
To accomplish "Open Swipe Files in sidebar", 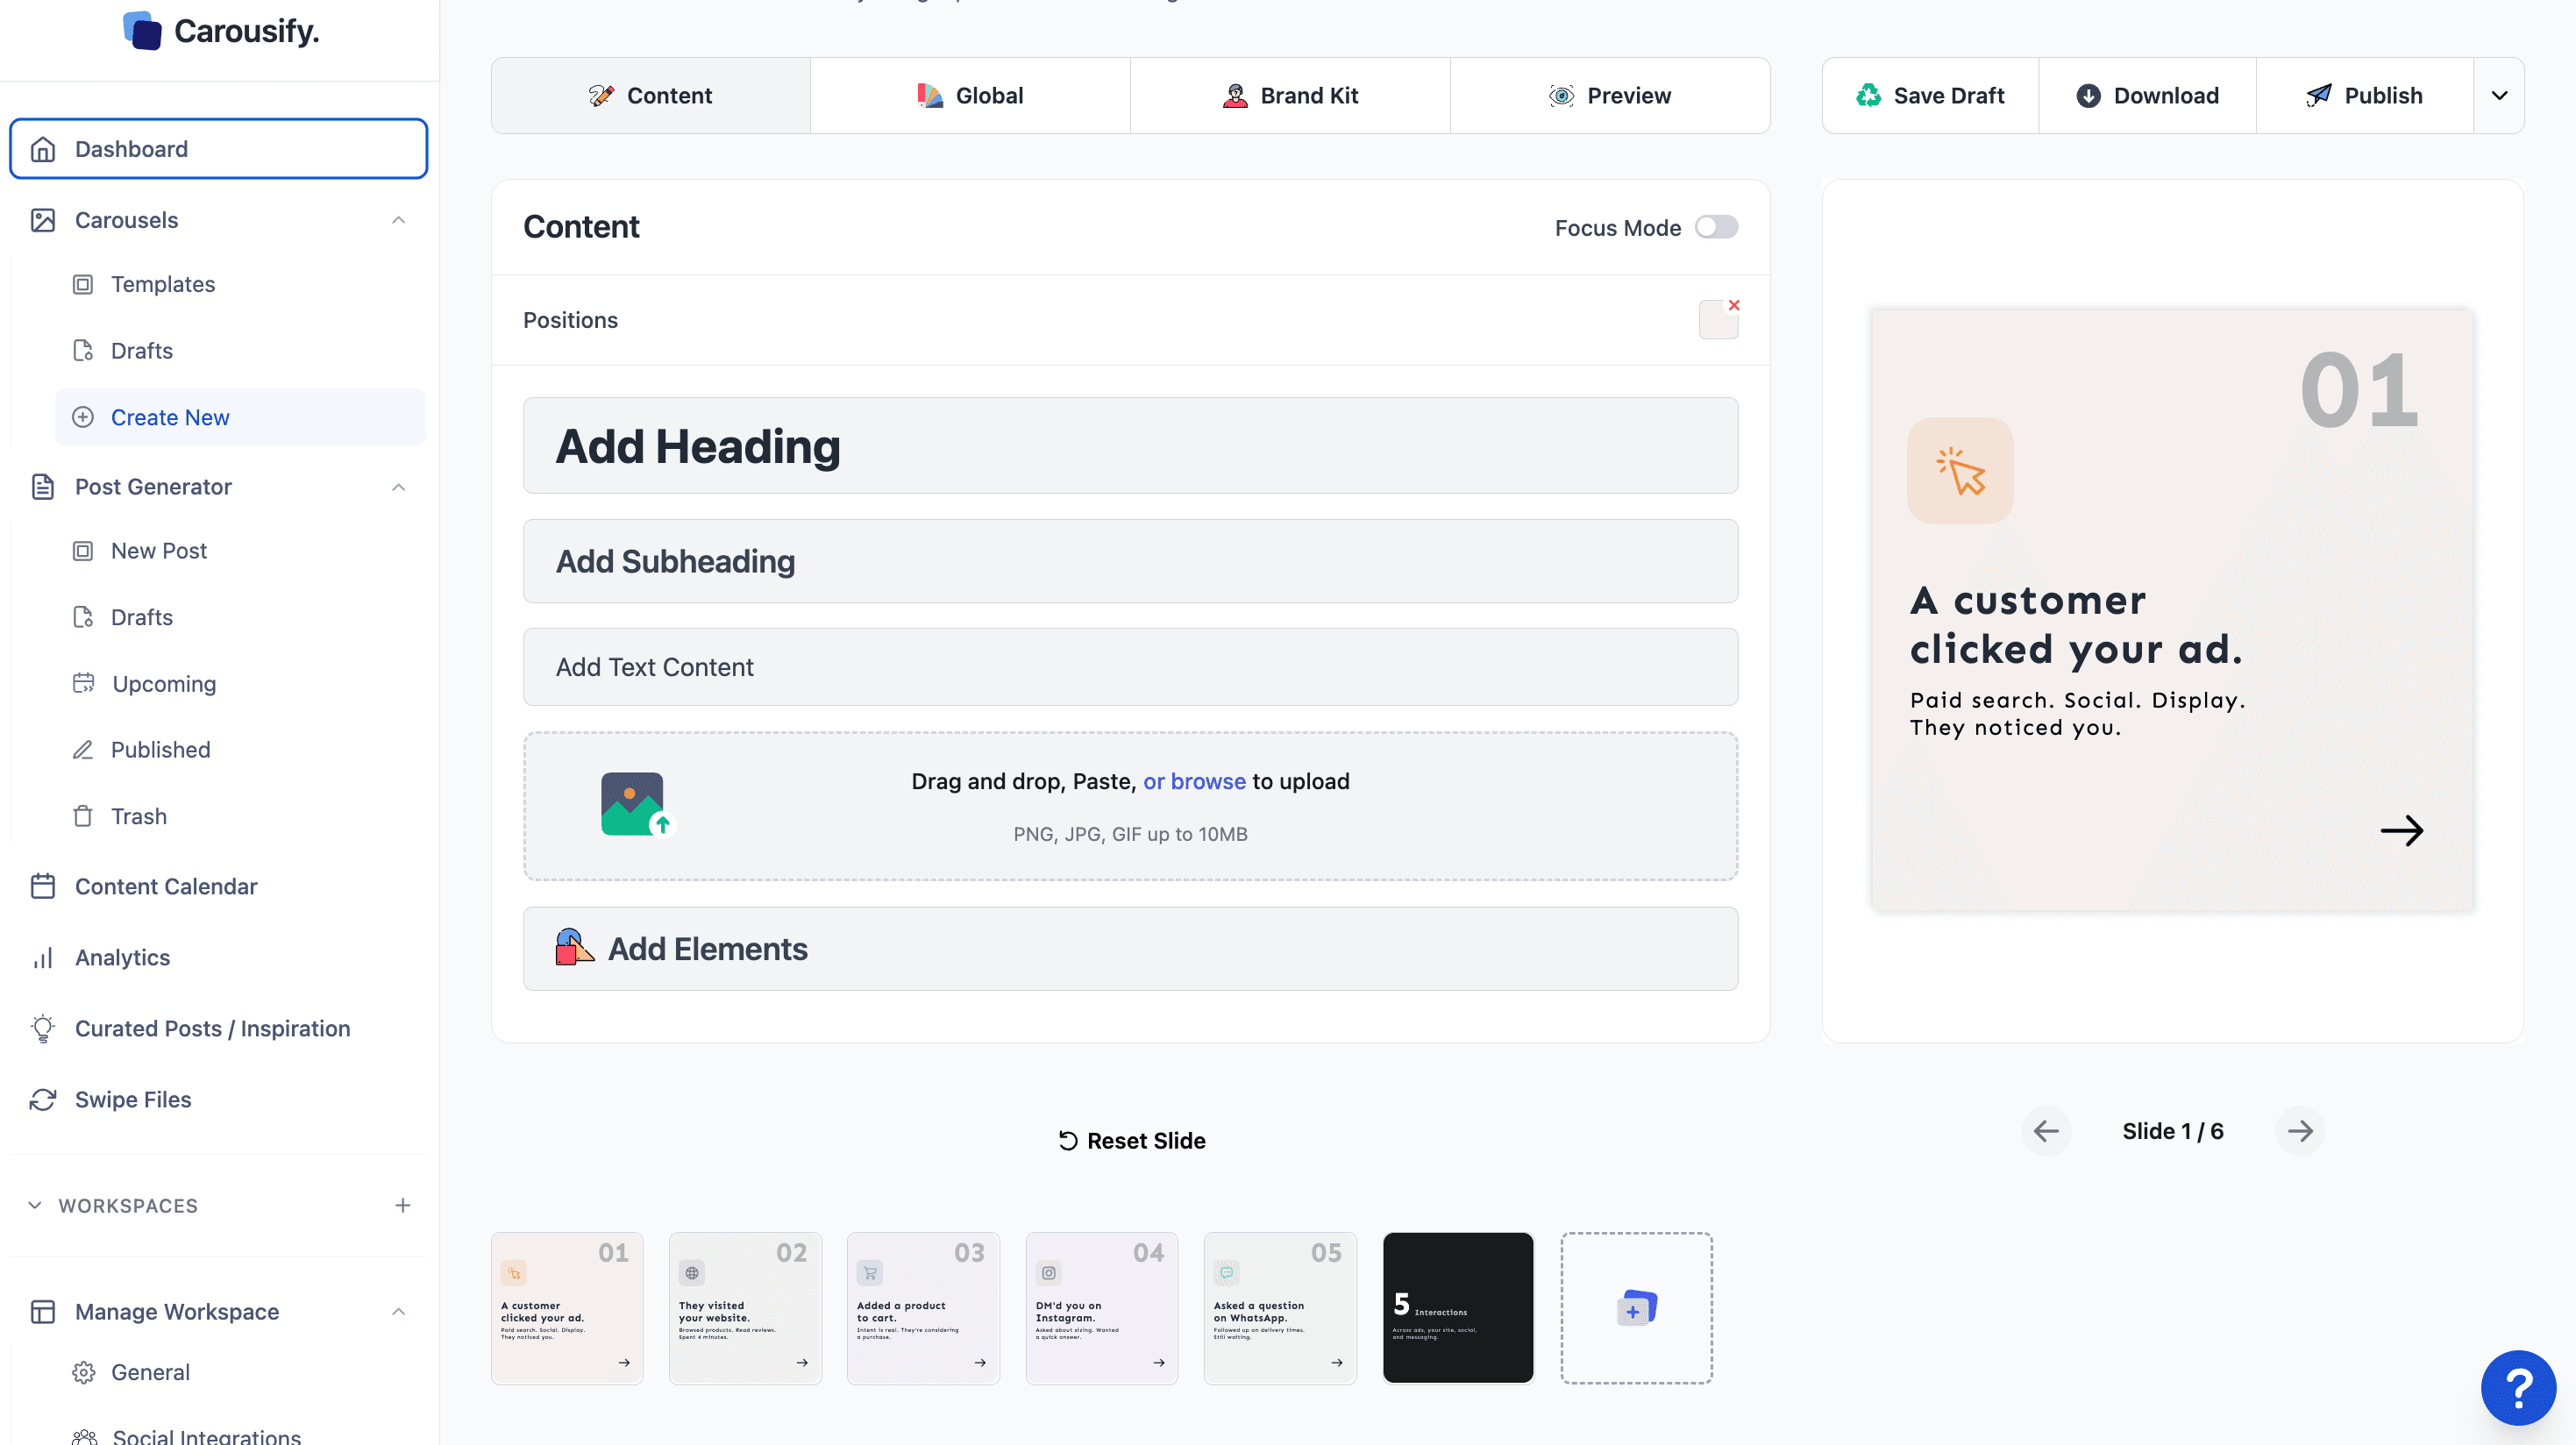I will pyautogui.click(x=218, y=1099).
